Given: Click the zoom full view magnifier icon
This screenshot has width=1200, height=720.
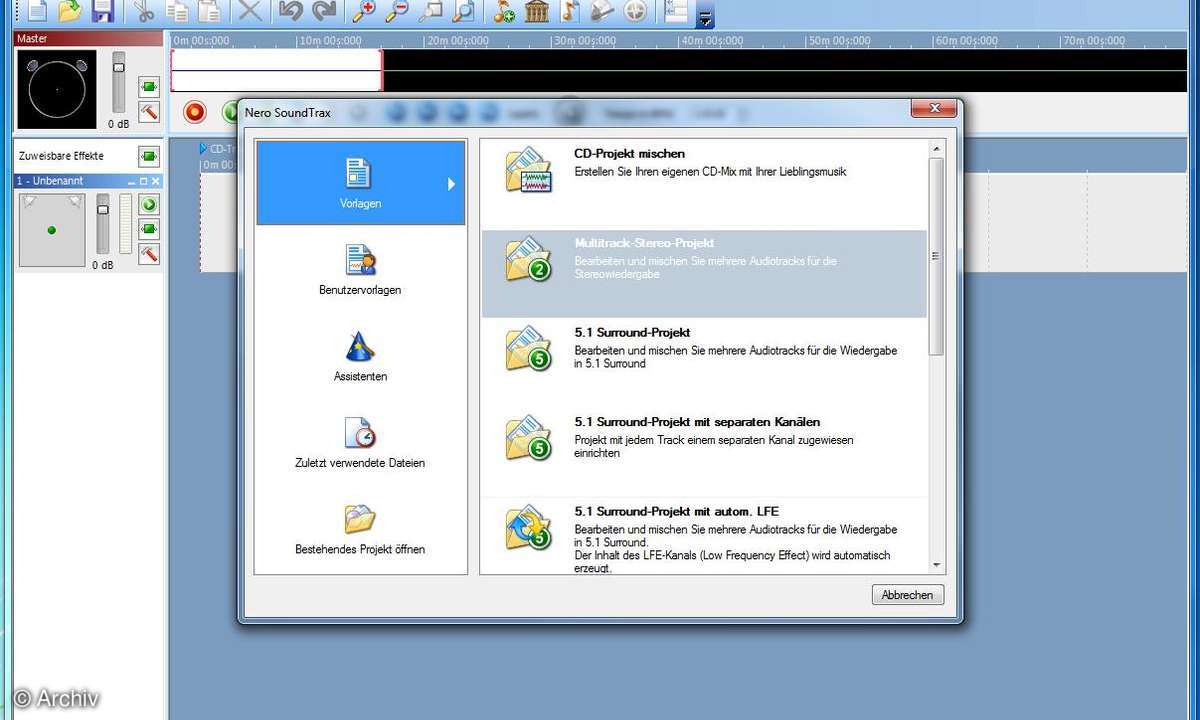Looking at the screenshot, I should click(x=462, y=11).
